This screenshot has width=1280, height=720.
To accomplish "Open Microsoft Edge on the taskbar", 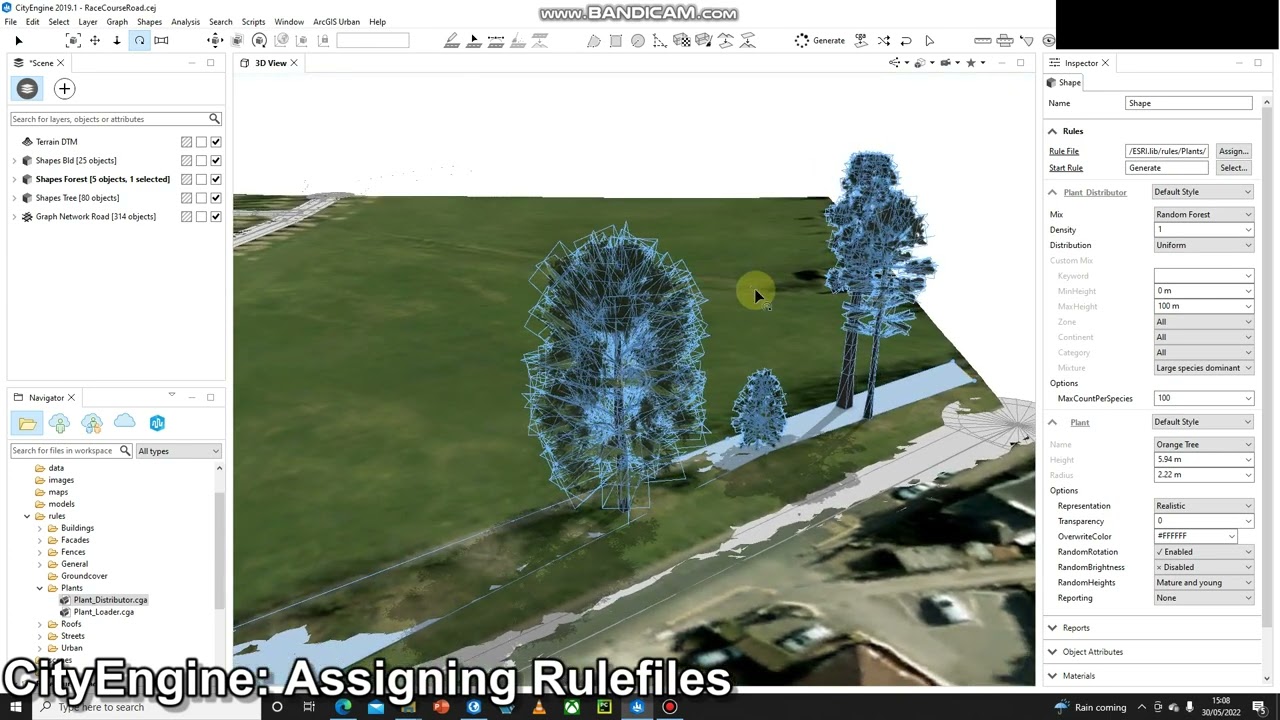I will tap(343, 707).
